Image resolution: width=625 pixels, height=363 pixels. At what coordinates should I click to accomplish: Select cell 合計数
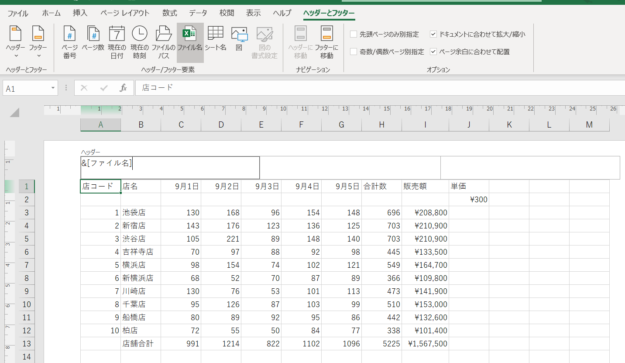(x=381, y=186)
